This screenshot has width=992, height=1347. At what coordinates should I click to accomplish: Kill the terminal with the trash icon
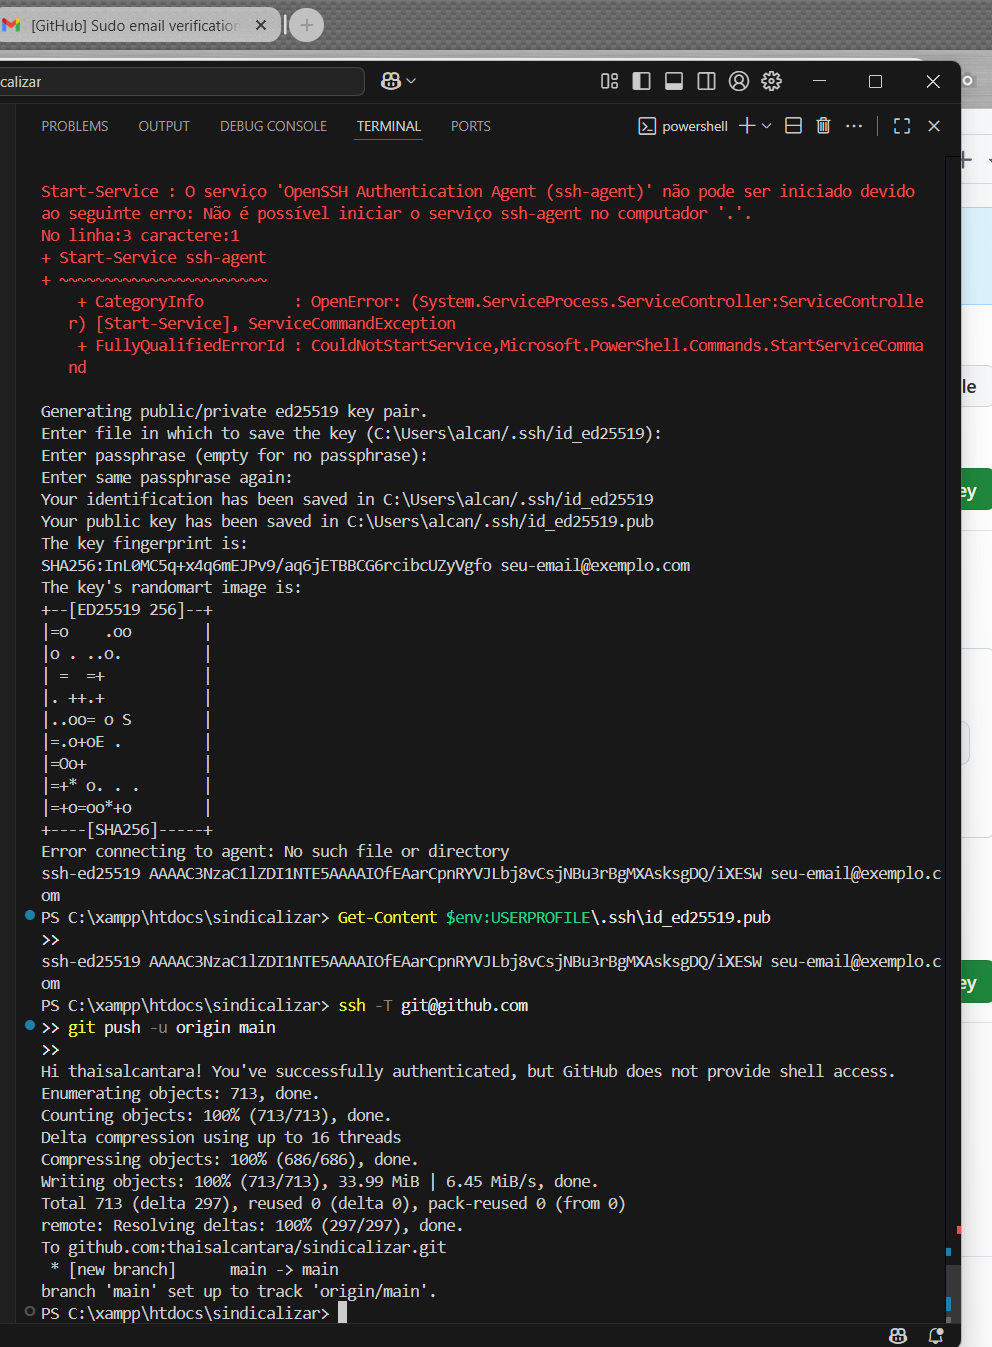pyautogui.click(x=823, y=125)
